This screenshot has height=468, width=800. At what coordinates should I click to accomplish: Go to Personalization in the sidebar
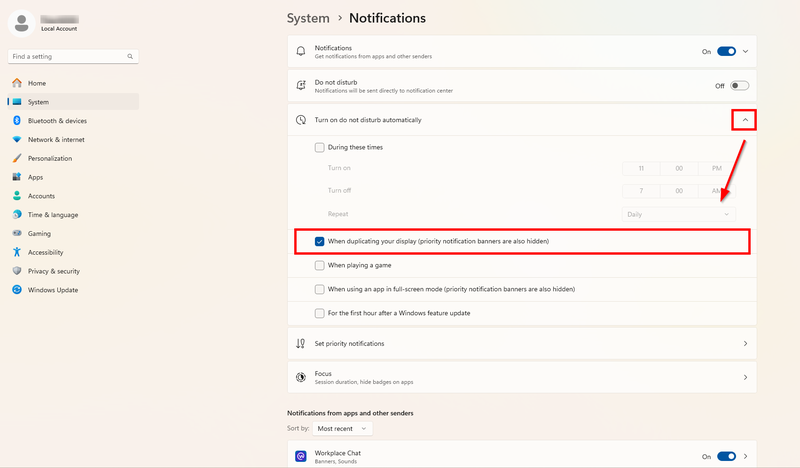click(x=50, y=158)
